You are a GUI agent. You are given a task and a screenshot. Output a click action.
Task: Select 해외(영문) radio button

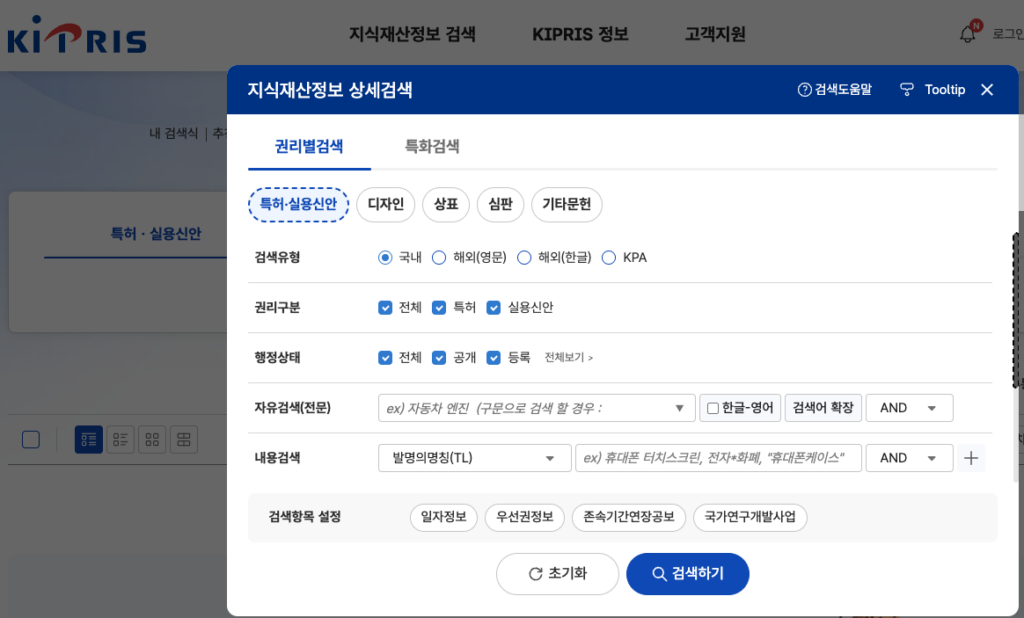[x=439, y=257]
